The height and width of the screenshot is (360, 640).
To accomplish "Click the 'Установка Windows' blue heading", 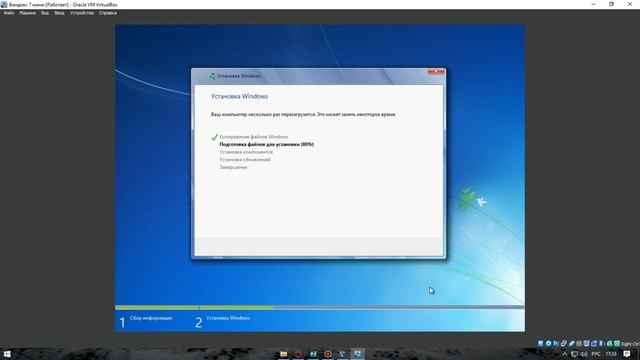I will pyautogui.click(x=239, y=96).
